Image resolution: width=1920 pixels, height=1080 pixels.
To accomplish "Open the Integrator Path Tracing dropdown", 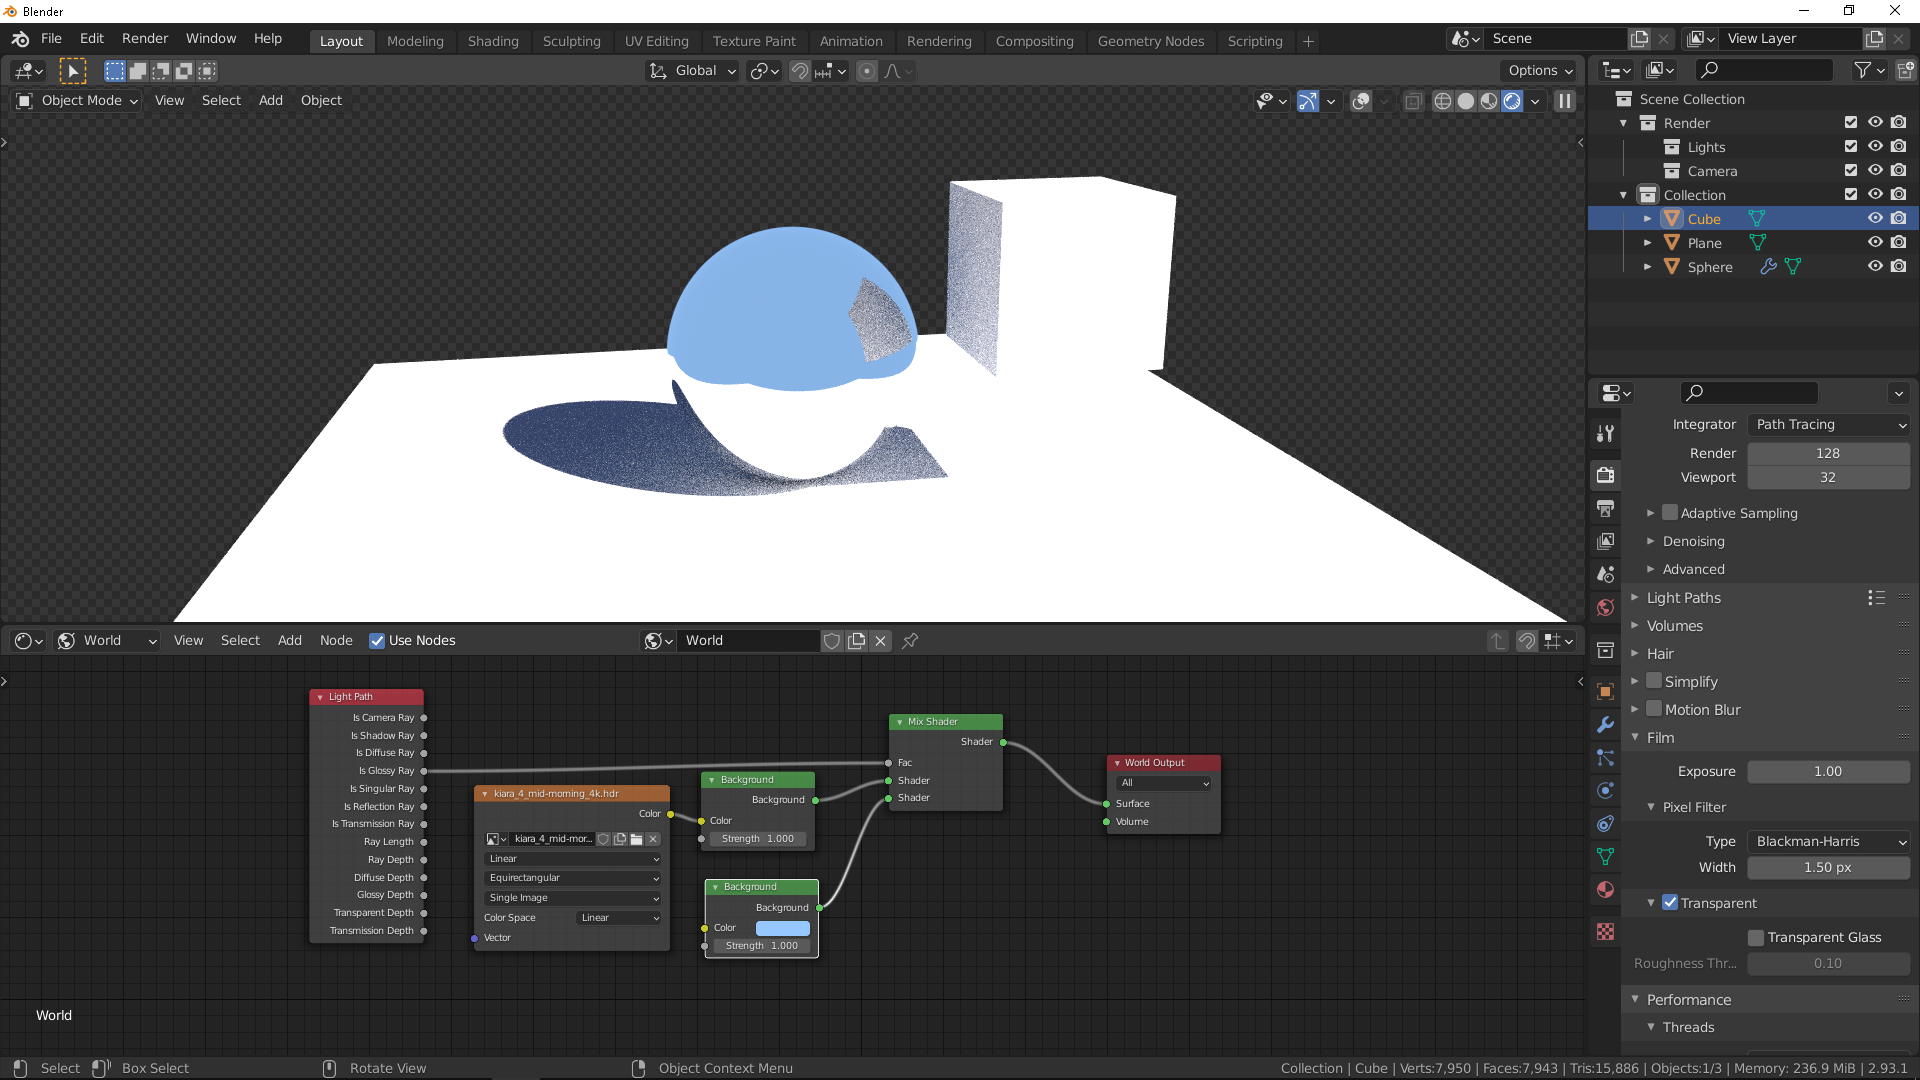I will coord(1829,425).
